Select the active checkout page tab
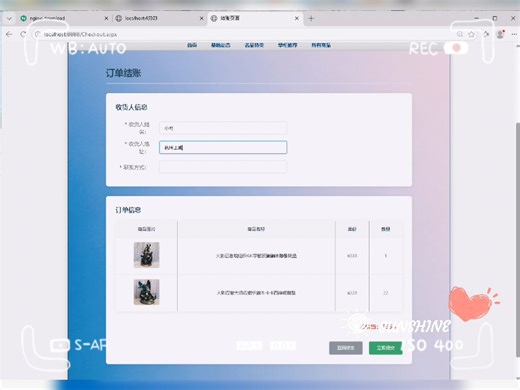Viewport: 520px width, 390px height. pos(255,18)
